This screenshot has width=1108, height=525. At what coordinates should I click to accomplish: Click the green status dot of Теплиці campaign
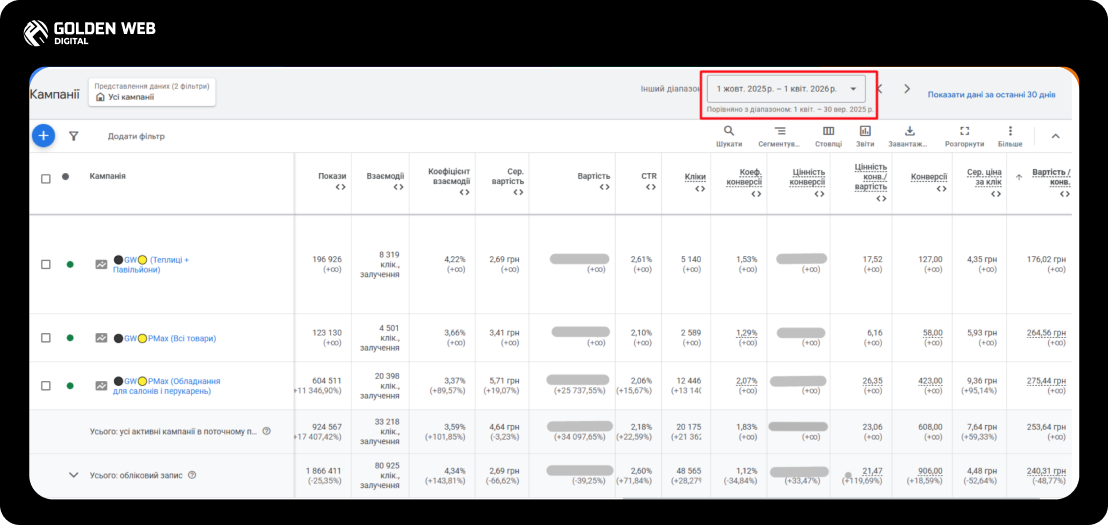[x=70, y=264]
